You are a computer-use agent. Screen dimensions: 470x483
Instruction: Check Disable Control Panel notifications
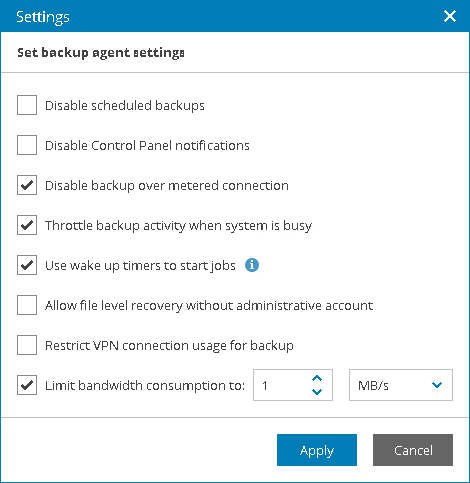[x=27, y=145]
